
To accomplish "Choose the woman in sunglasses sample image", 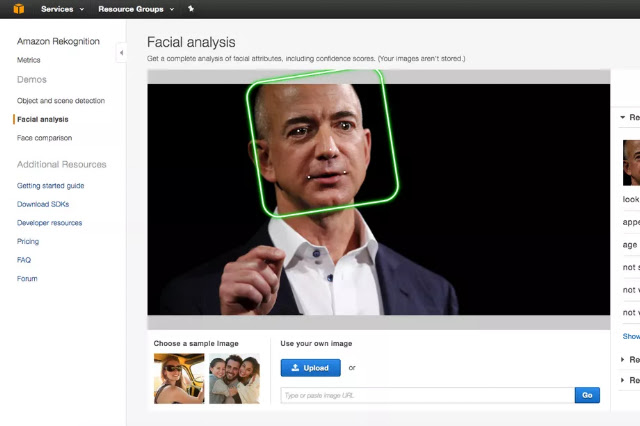I will [x=179, y=378].
